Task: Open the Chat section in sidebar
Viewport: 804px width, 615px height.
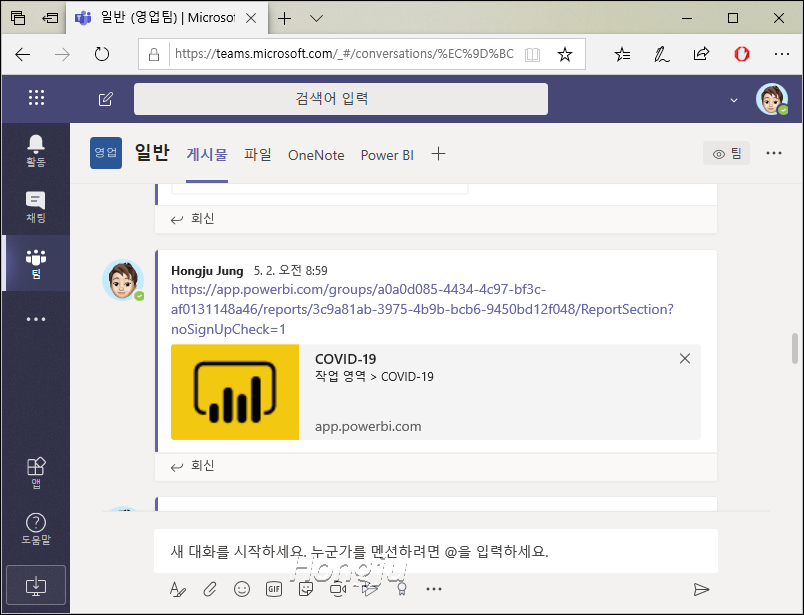Action: (x=36, y=207)
